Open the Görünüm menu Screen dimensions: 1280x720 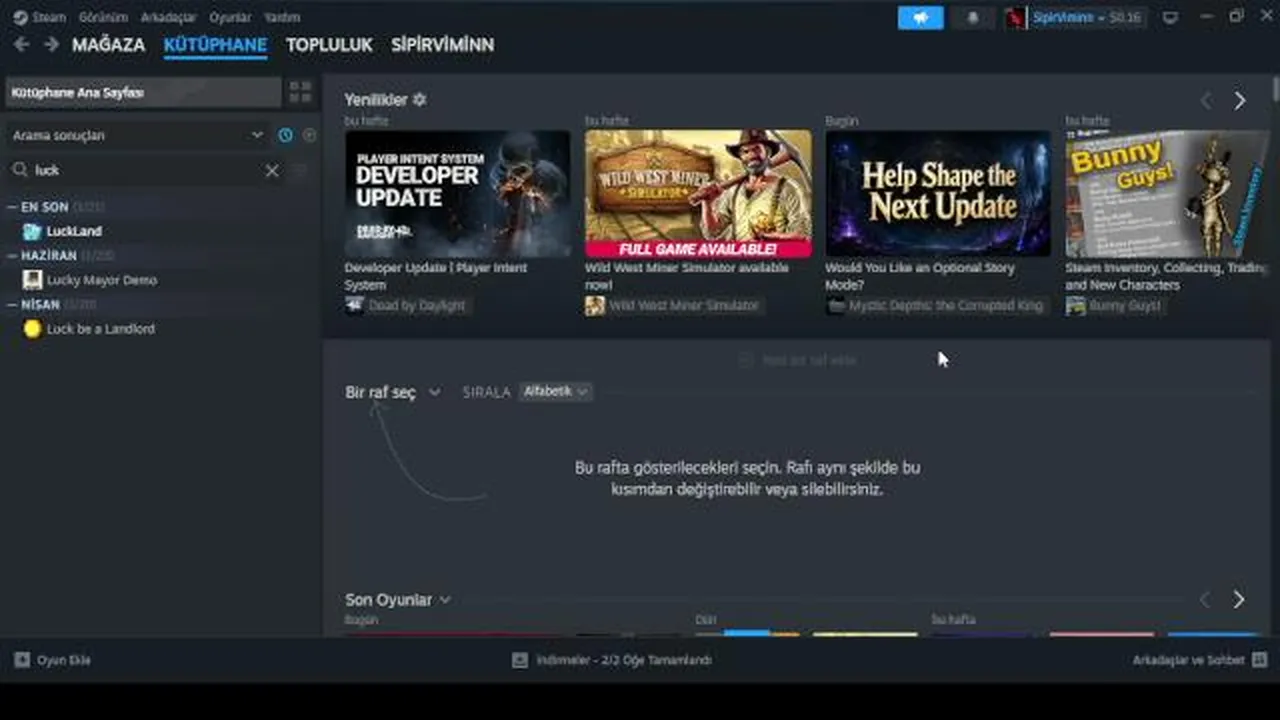click(103, 17)
